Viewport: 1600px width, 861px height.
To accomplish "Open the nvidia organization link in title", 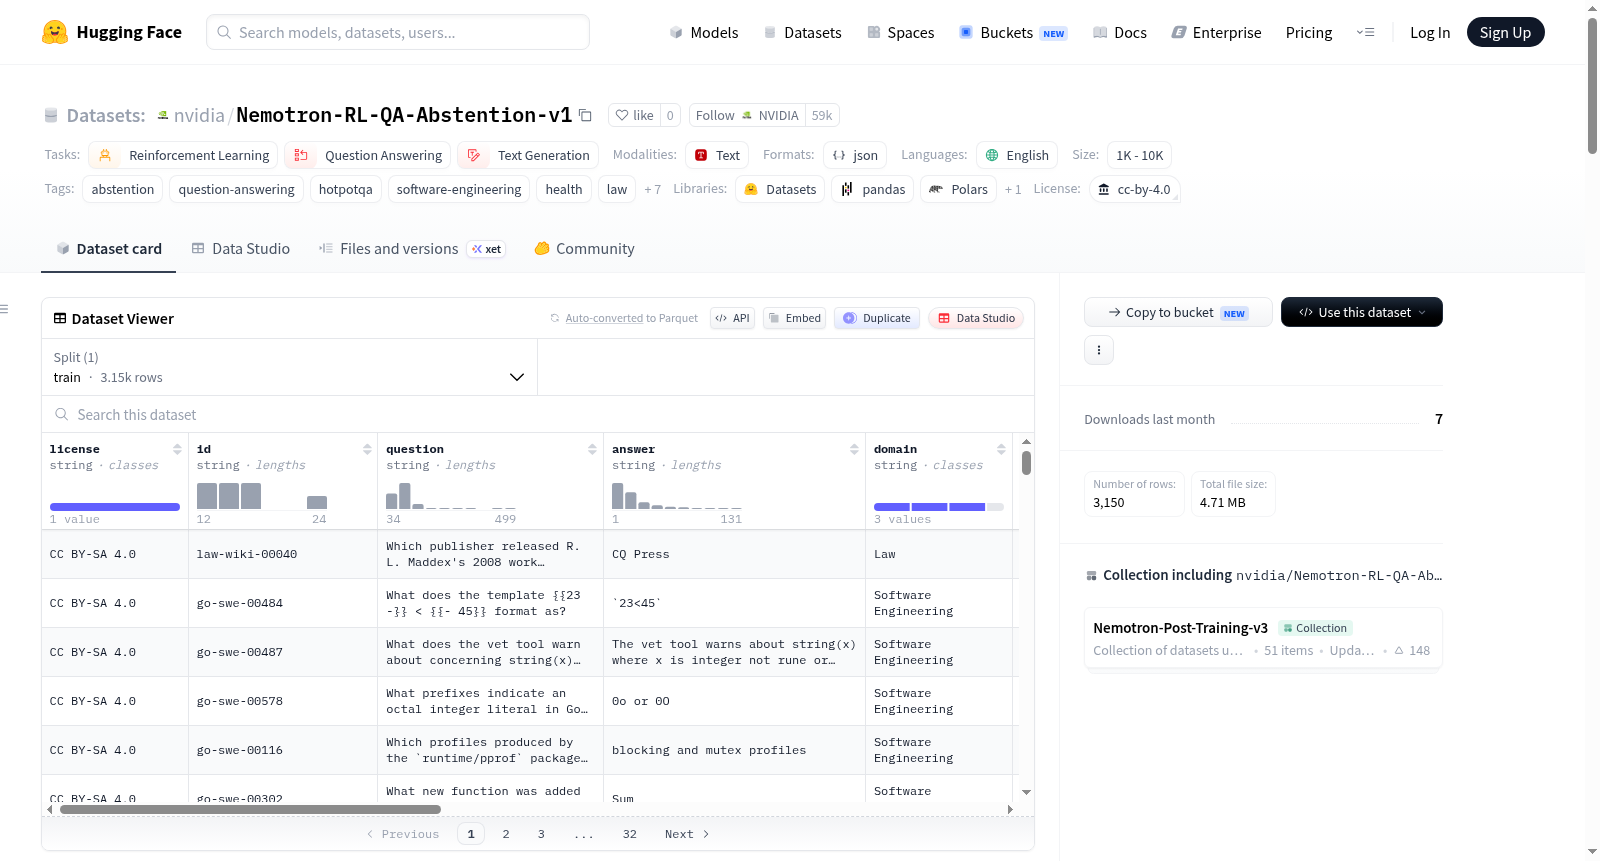I will pos(199,115).
